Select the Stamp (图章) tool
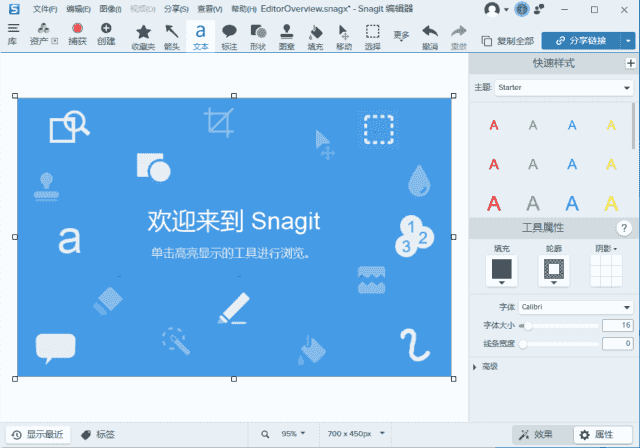Viewport: 640px width, 448px height. tap(287, 36)
